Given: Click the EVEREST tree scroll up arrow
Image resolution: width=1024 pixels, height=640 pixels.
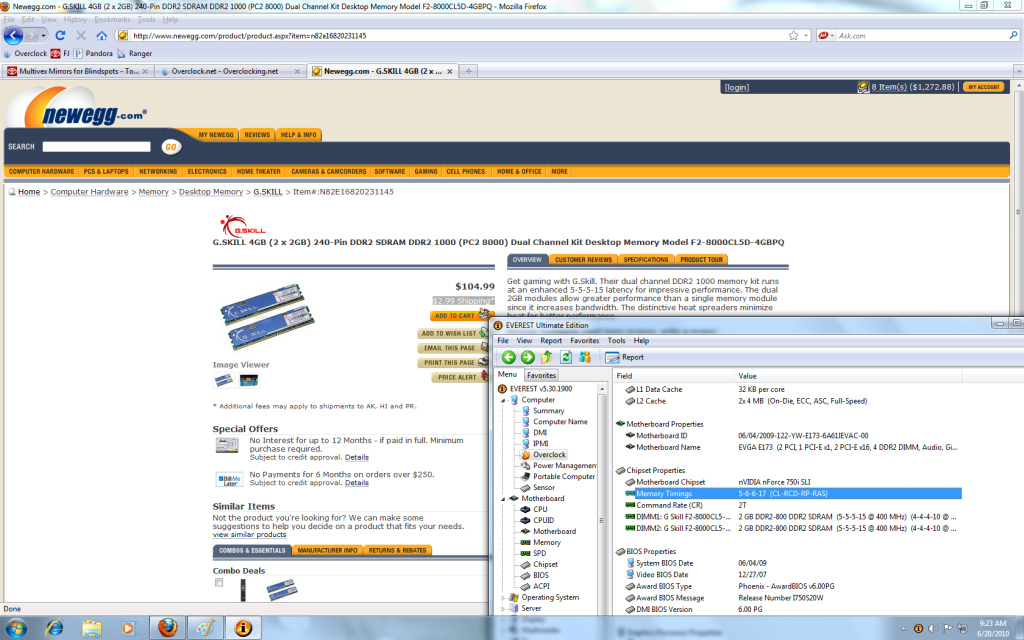Looking at the screenshot, I should [601, 389].
